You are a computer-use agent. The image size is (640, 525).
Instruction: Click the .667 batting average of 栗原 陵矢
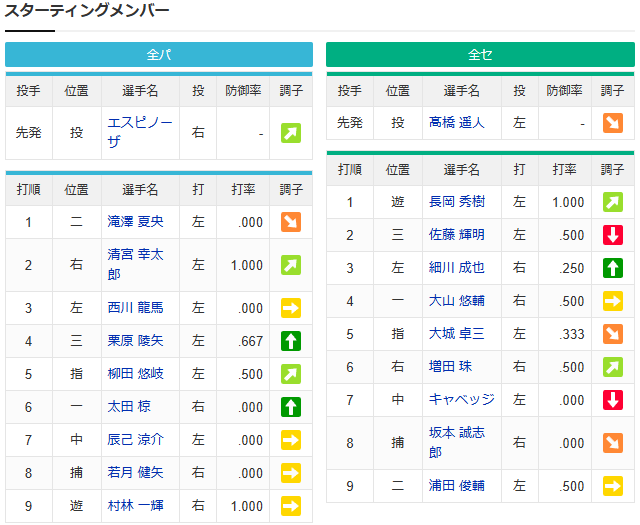tap(250, 341)
